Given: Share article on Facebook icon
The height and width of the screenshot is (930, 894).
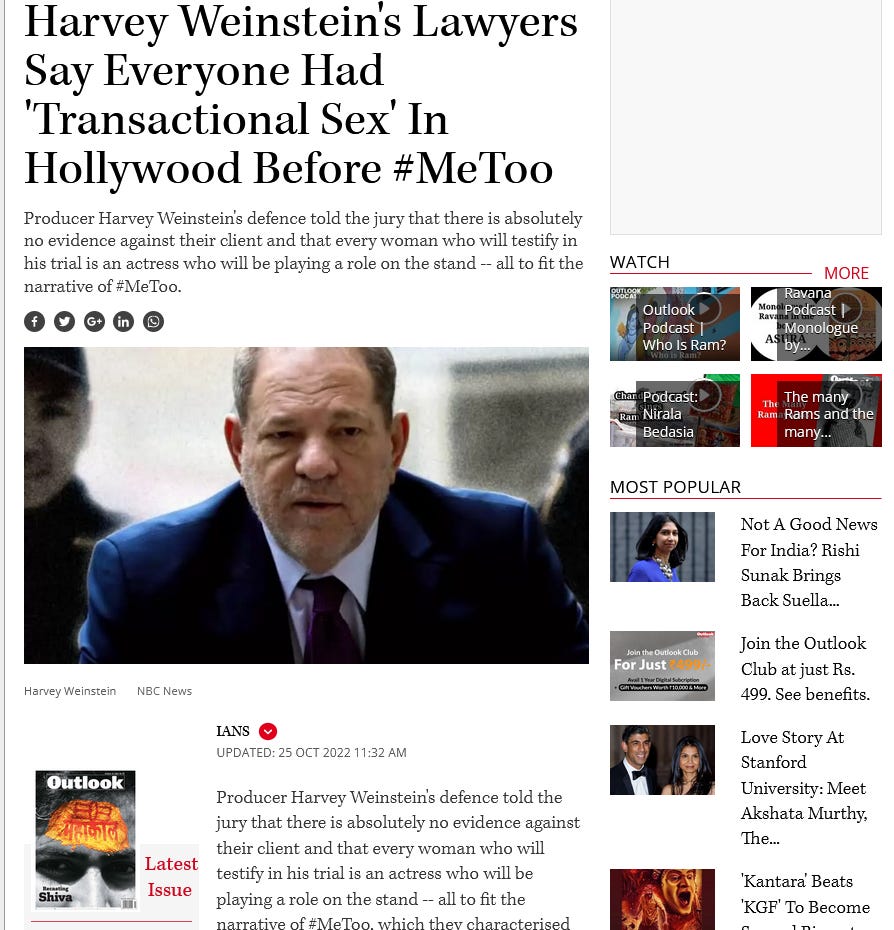Looking at the screenshot, I should coord(34,321).
